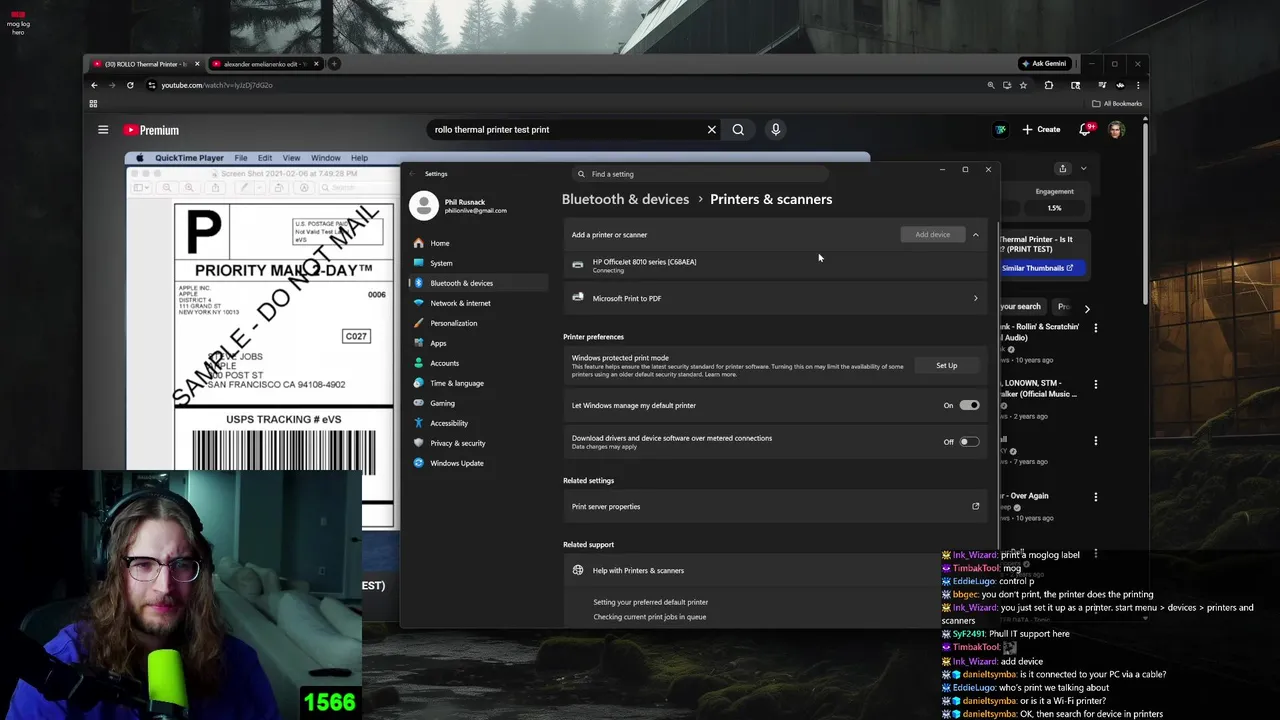Toggle download drivers over metered connections
Screen dimensions: 1280x720
pyautogui.click(x=969, y=442)
